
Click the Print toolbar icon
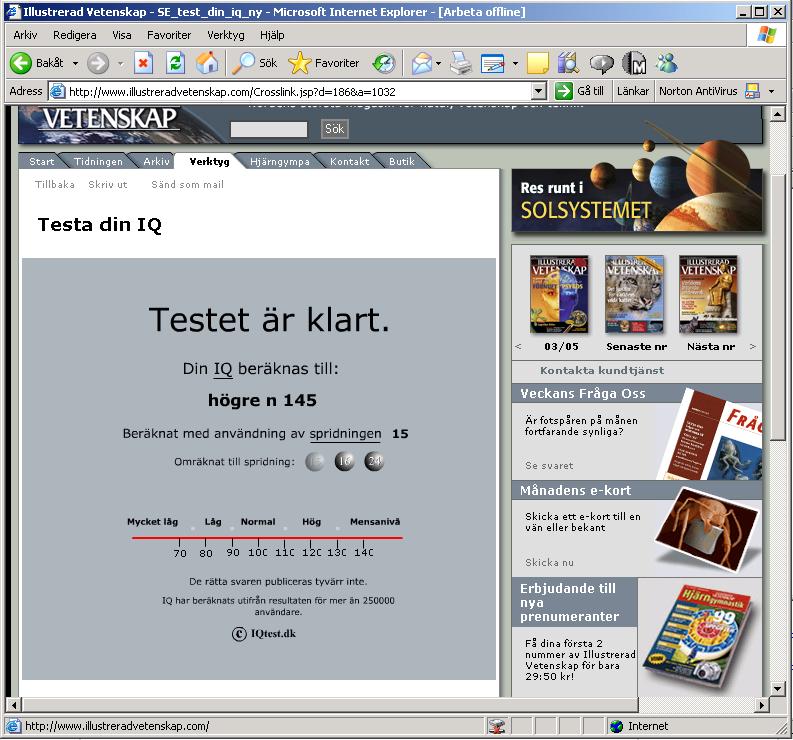pos(461,63)
